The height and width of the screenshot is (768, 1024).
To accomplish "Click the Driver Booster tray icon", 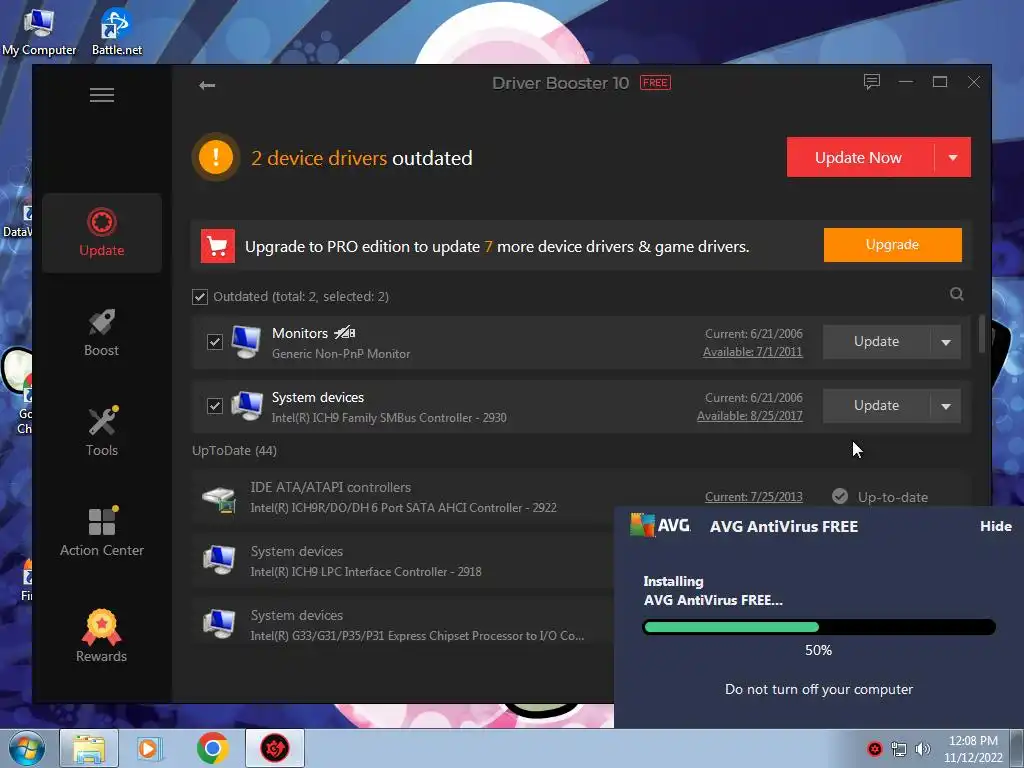I will tap(874, 748).
